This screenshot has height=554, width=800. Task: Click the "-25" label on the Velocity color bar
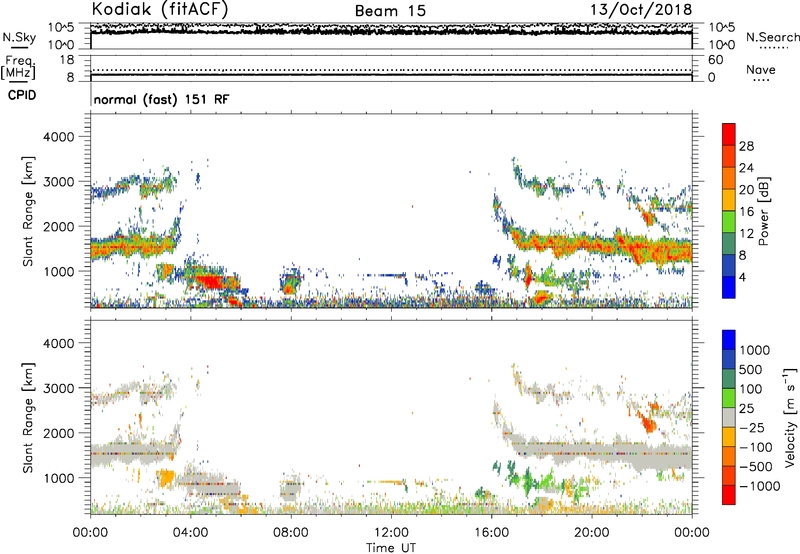tap(752, 428)
